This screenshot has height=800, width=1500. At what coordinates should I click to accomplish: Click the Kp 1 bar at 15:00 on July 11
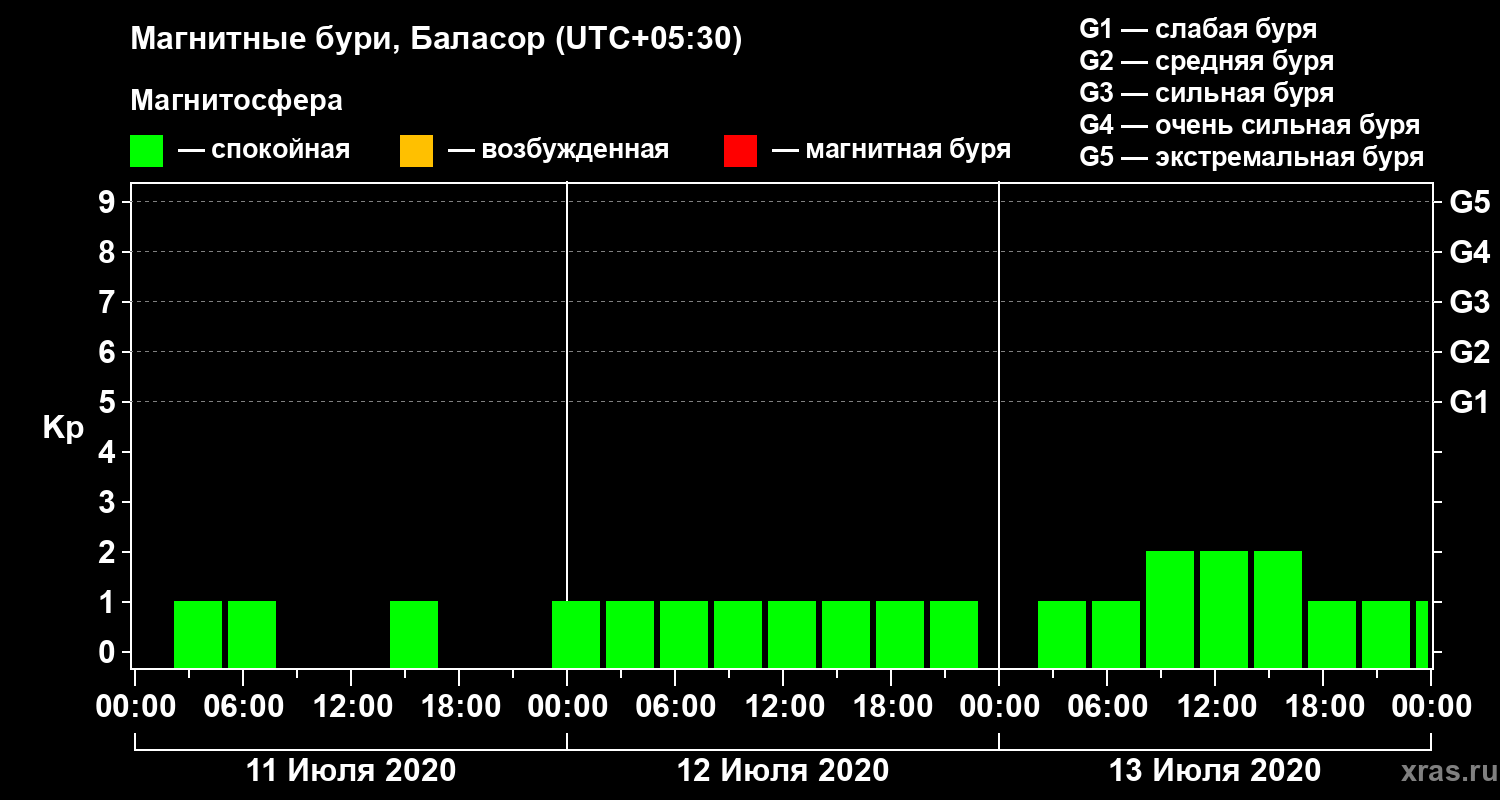point(414,634)
